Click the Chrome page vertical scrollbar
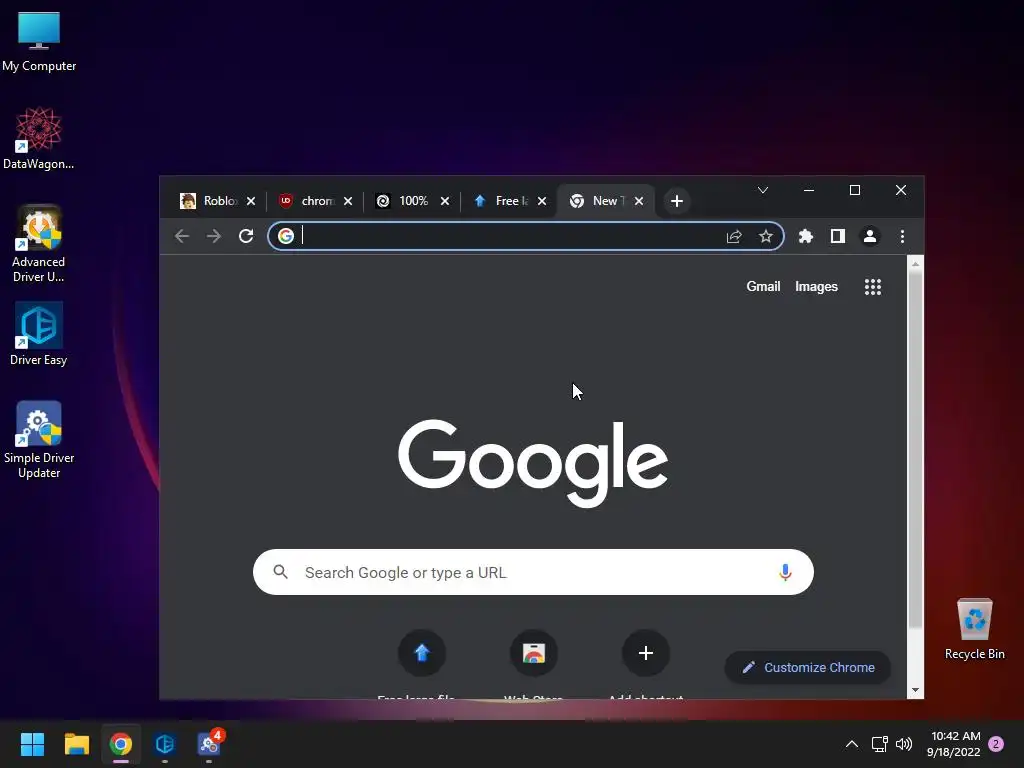The width and height of the screenshot is (1024, 768). pos(915,451)
